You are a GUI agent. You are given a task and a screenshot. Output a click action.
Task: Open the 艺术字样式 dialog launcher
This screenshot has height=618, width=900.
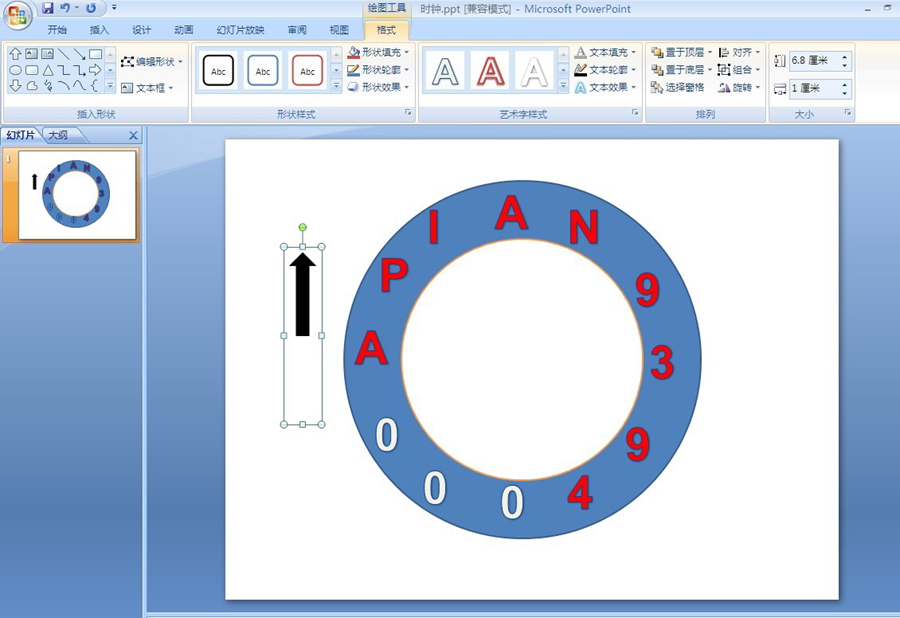pos(635,112)
